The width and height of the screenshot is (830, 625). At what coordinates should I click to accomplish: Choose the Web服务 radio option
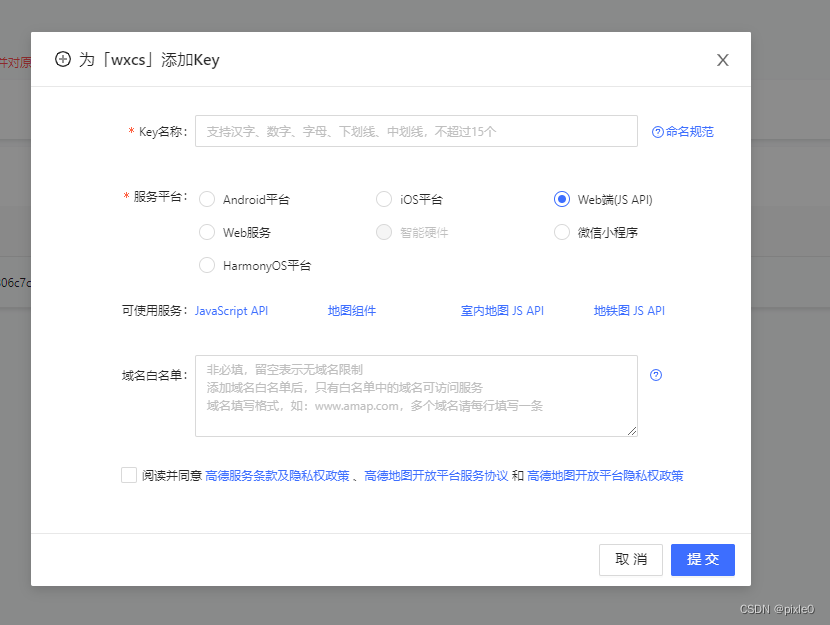coord(207,232)
